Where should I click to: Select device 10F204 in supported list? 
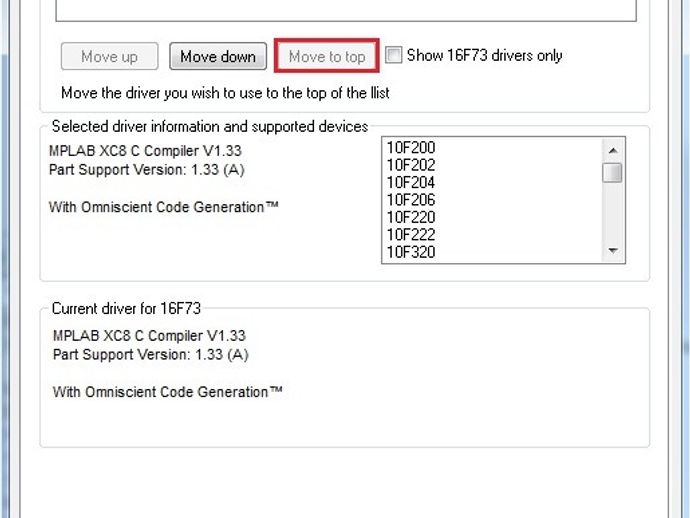[x=411, y=182]
